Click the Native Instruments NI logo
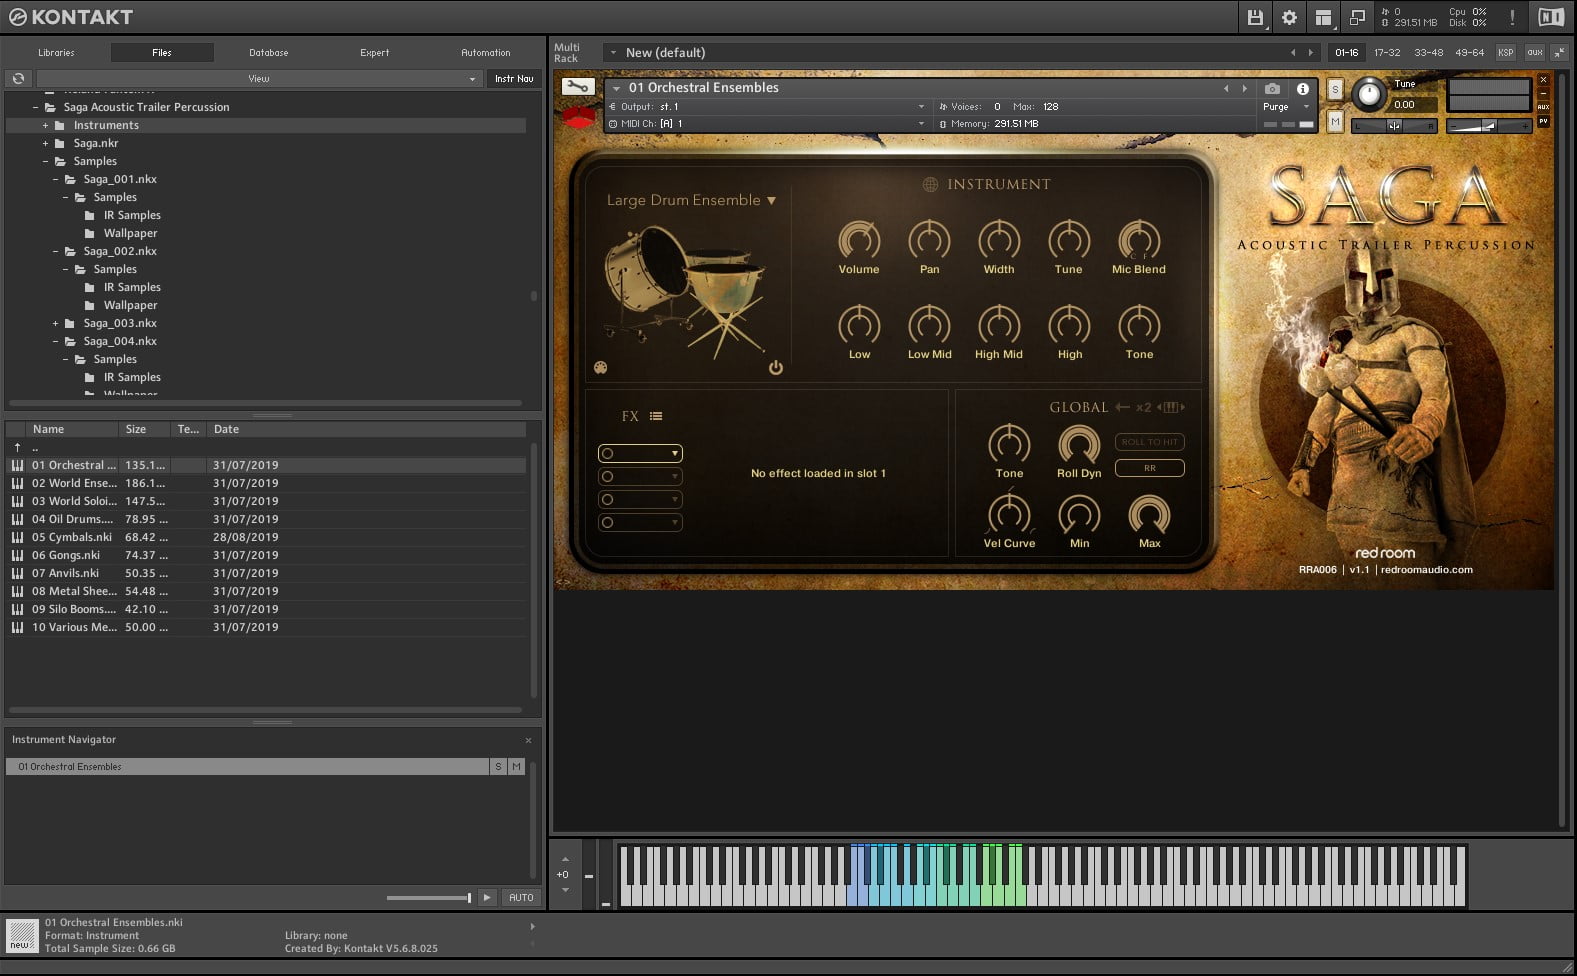The height and width of the screenshot is (976, 1577). point(1550,17)
